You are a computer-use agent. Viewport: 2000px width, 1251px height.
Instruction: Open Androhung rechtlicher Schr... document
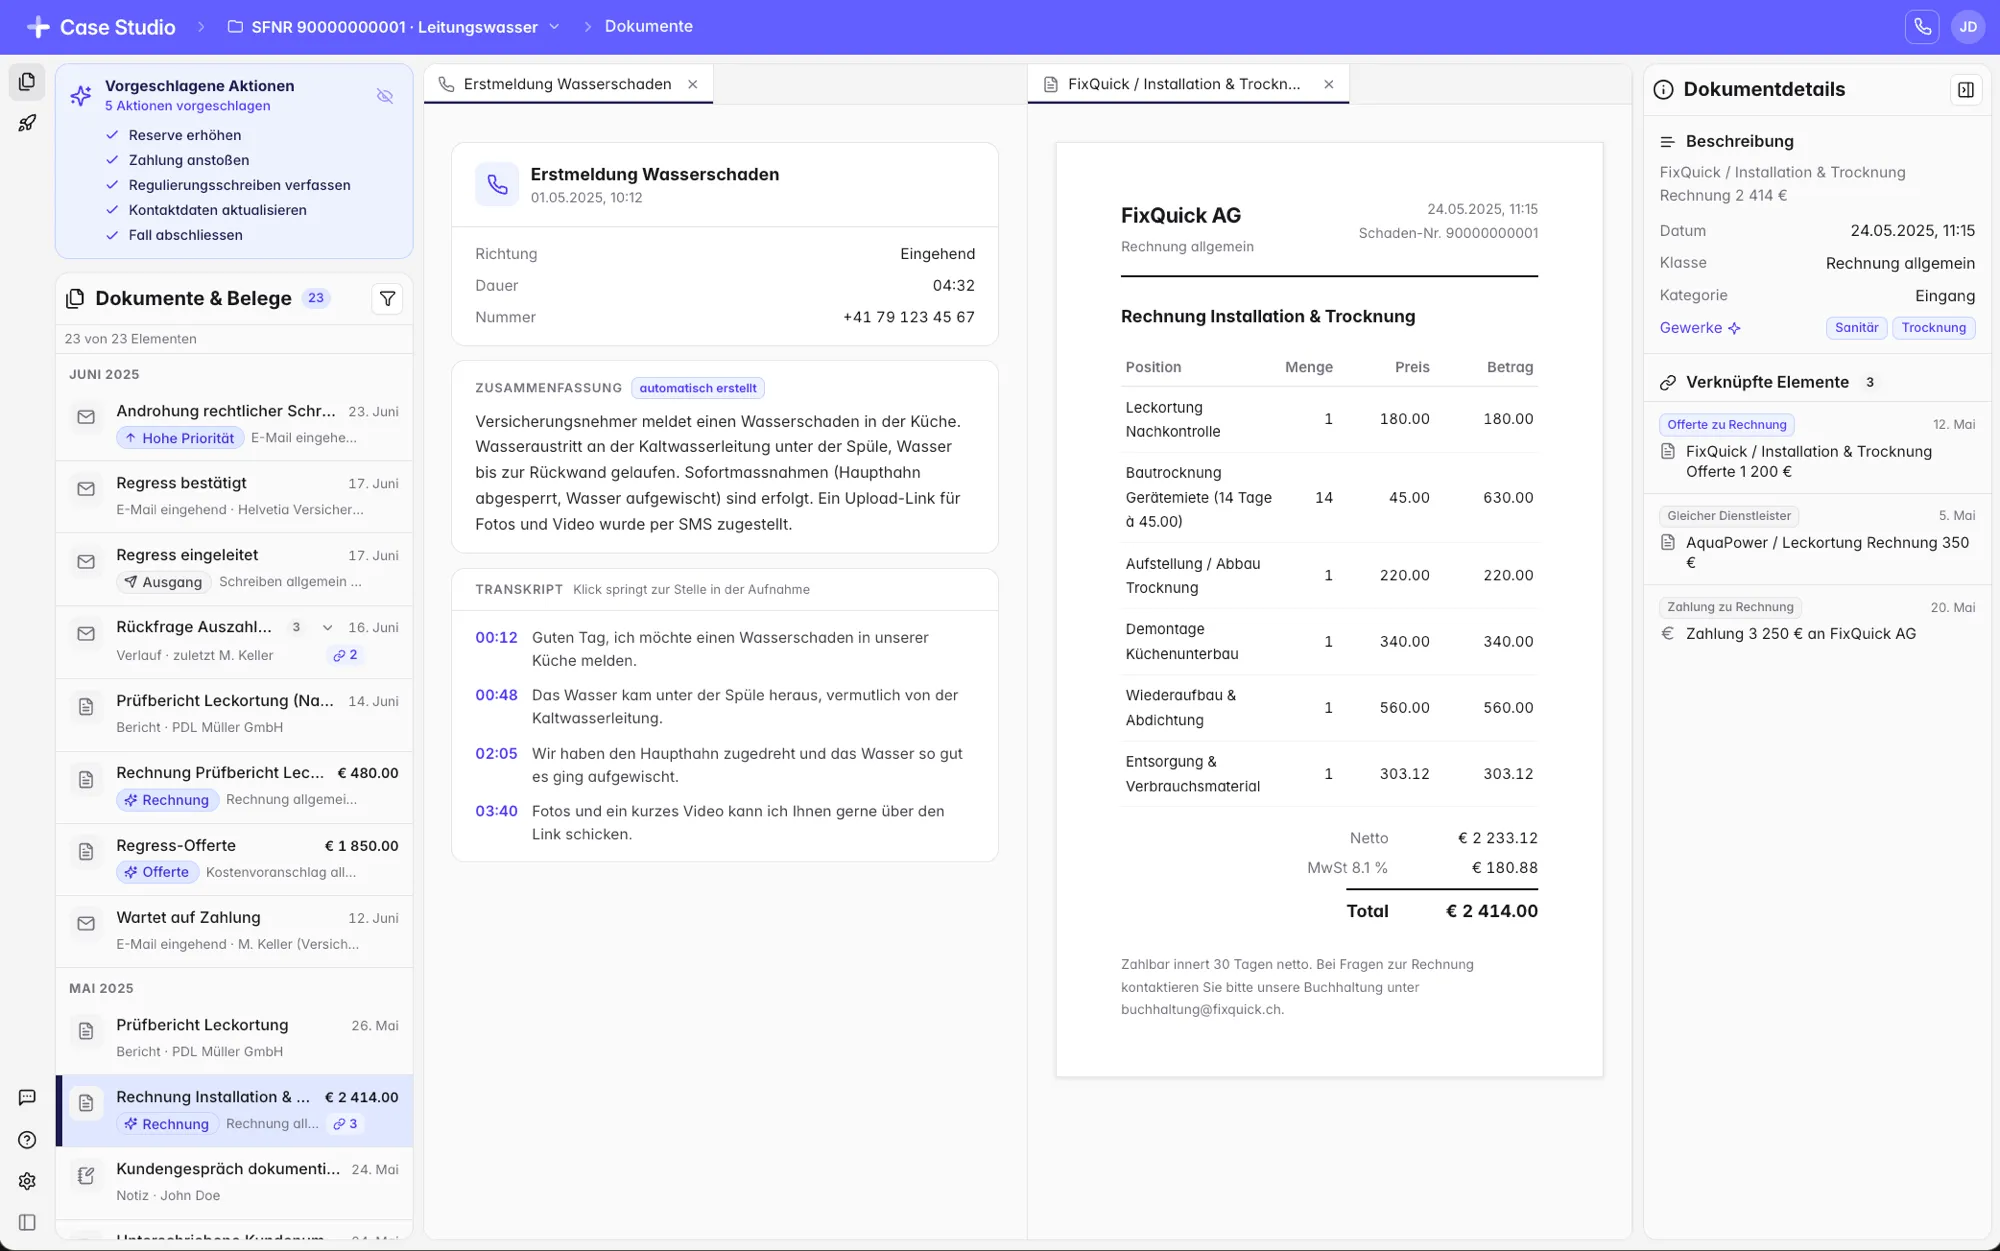[234, 424]
